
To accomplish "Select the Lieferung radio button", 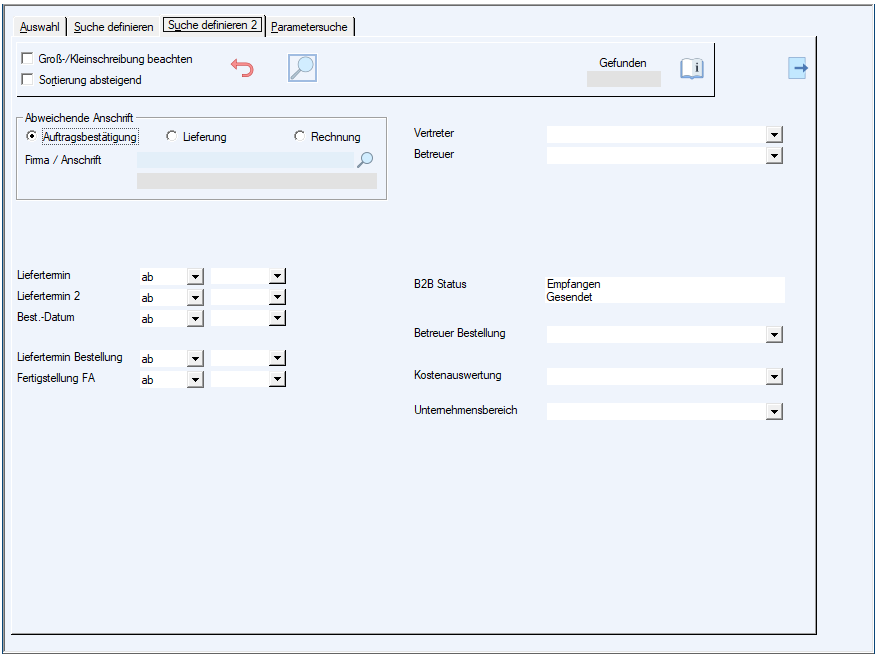I will 172,136.
